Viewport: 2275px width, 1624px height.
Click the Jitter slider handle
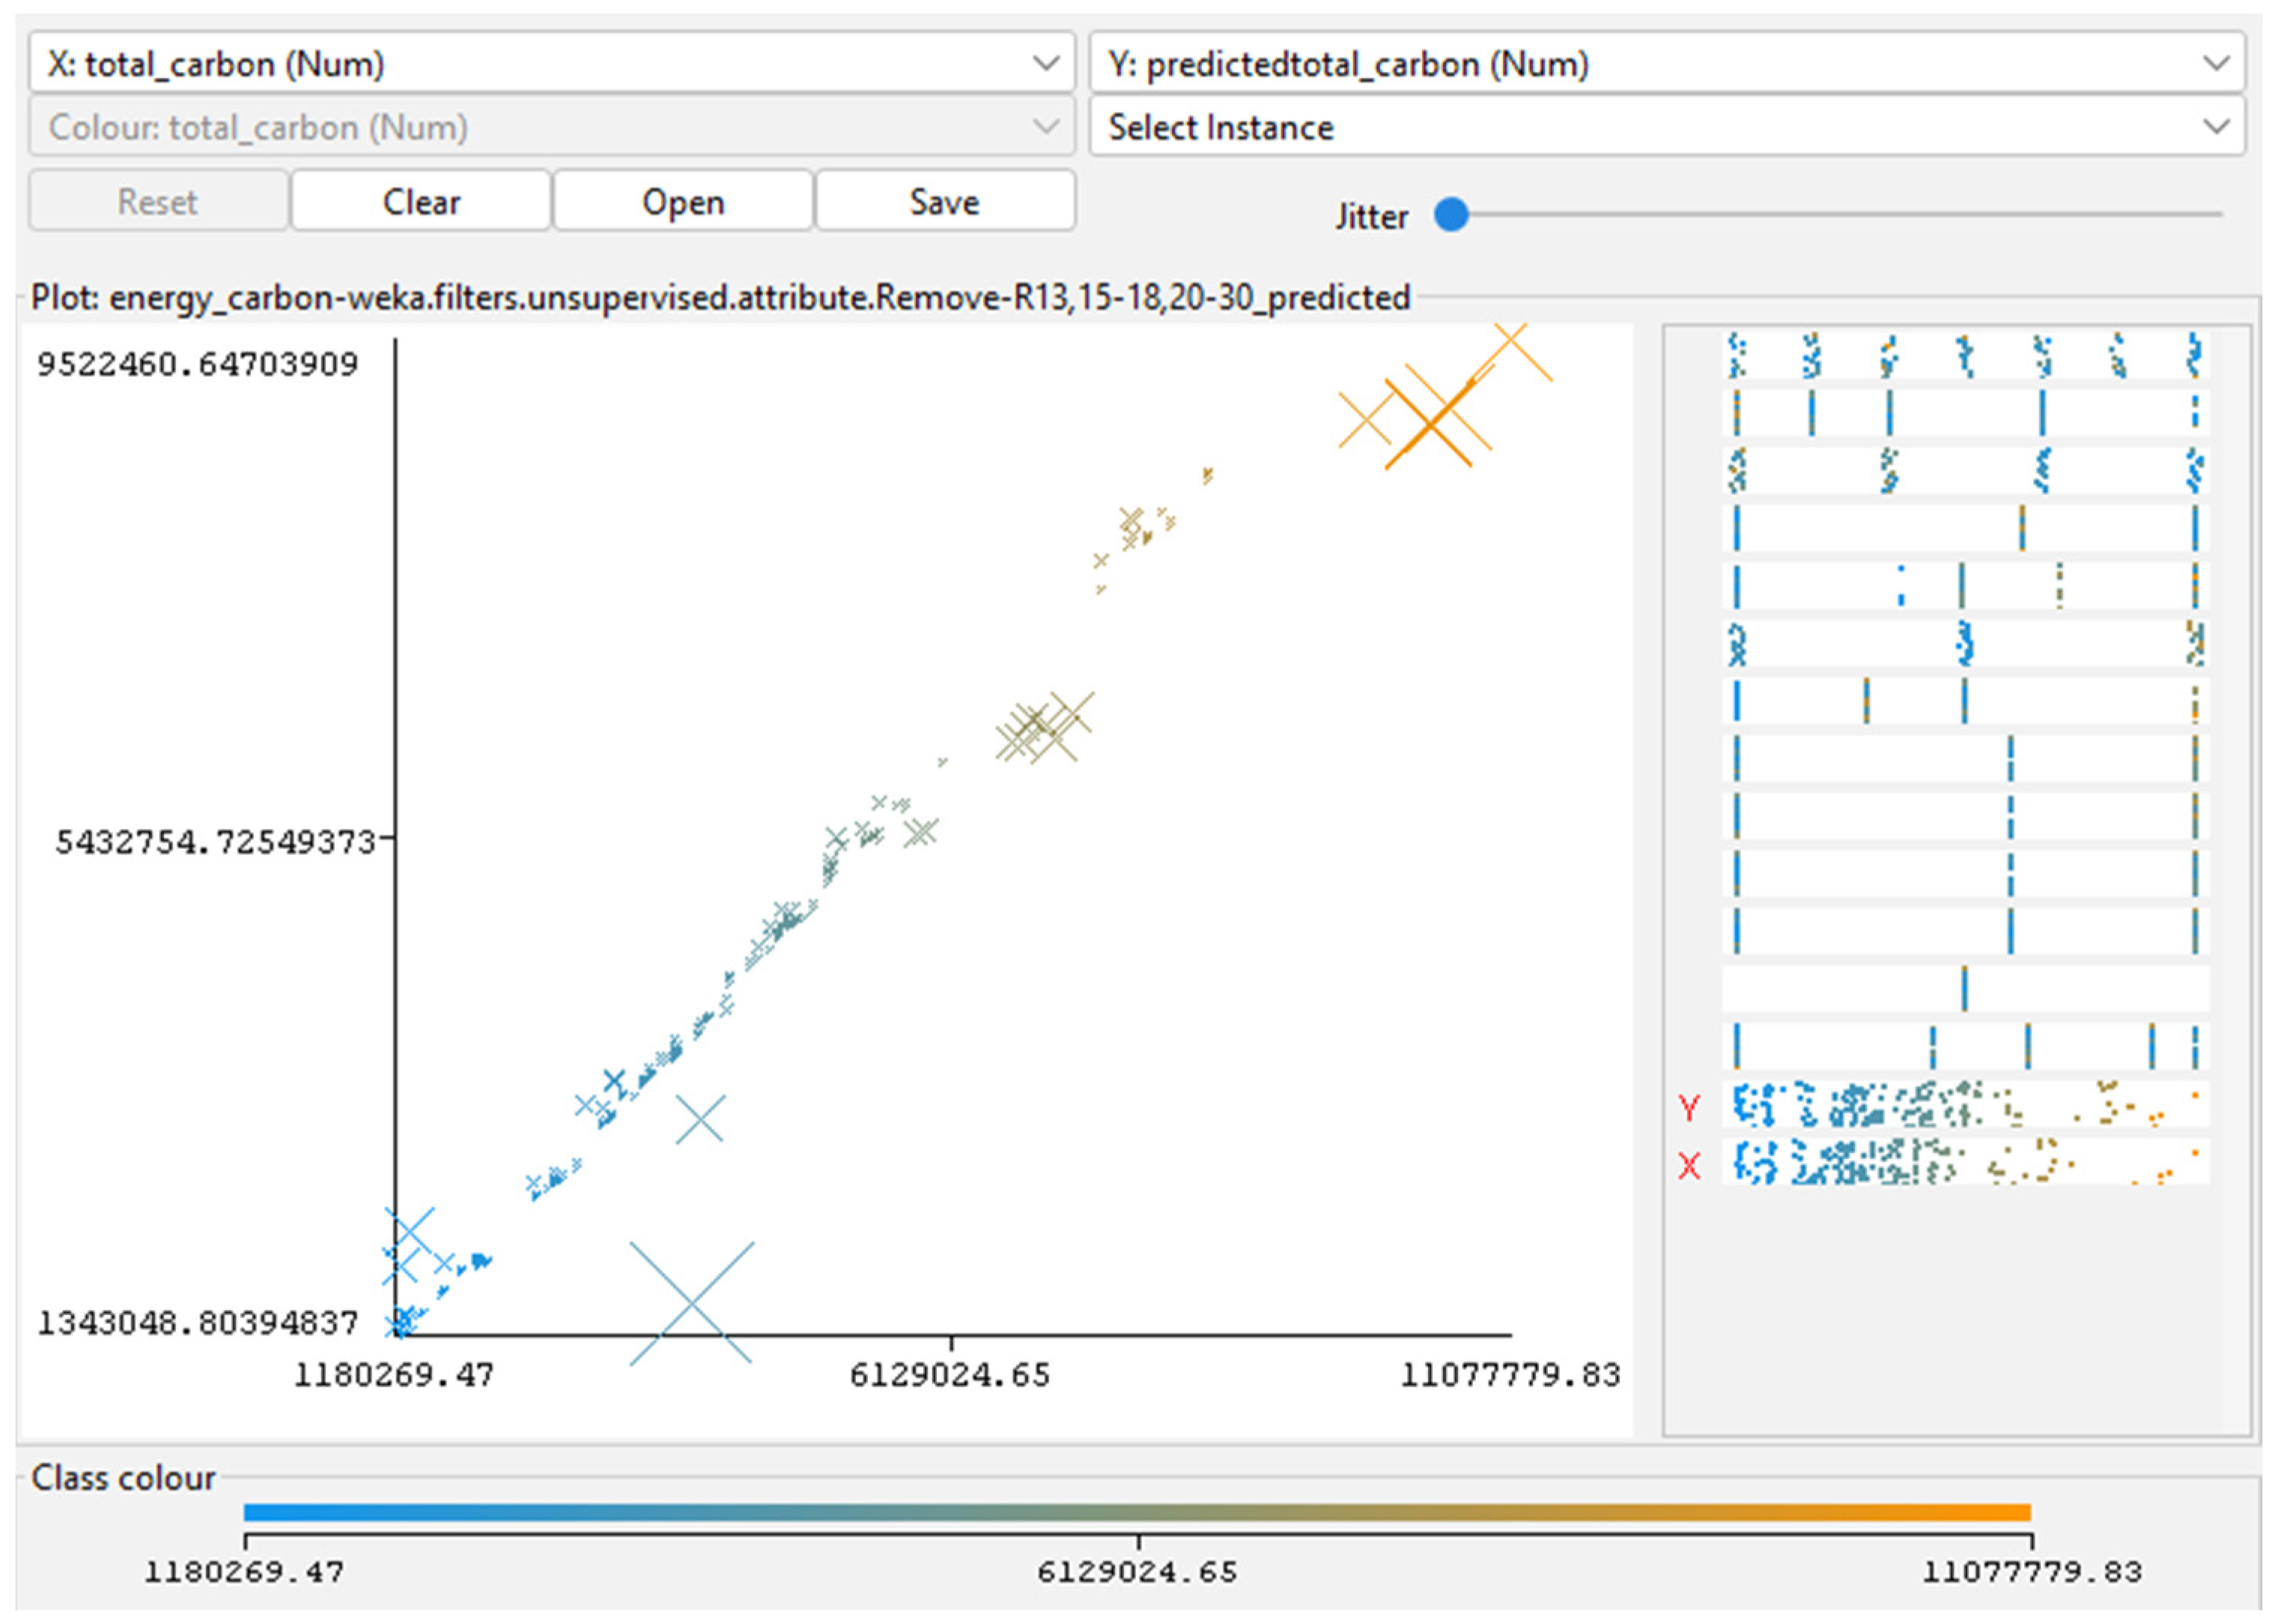pyautogui.click(x=1451, y=214)
